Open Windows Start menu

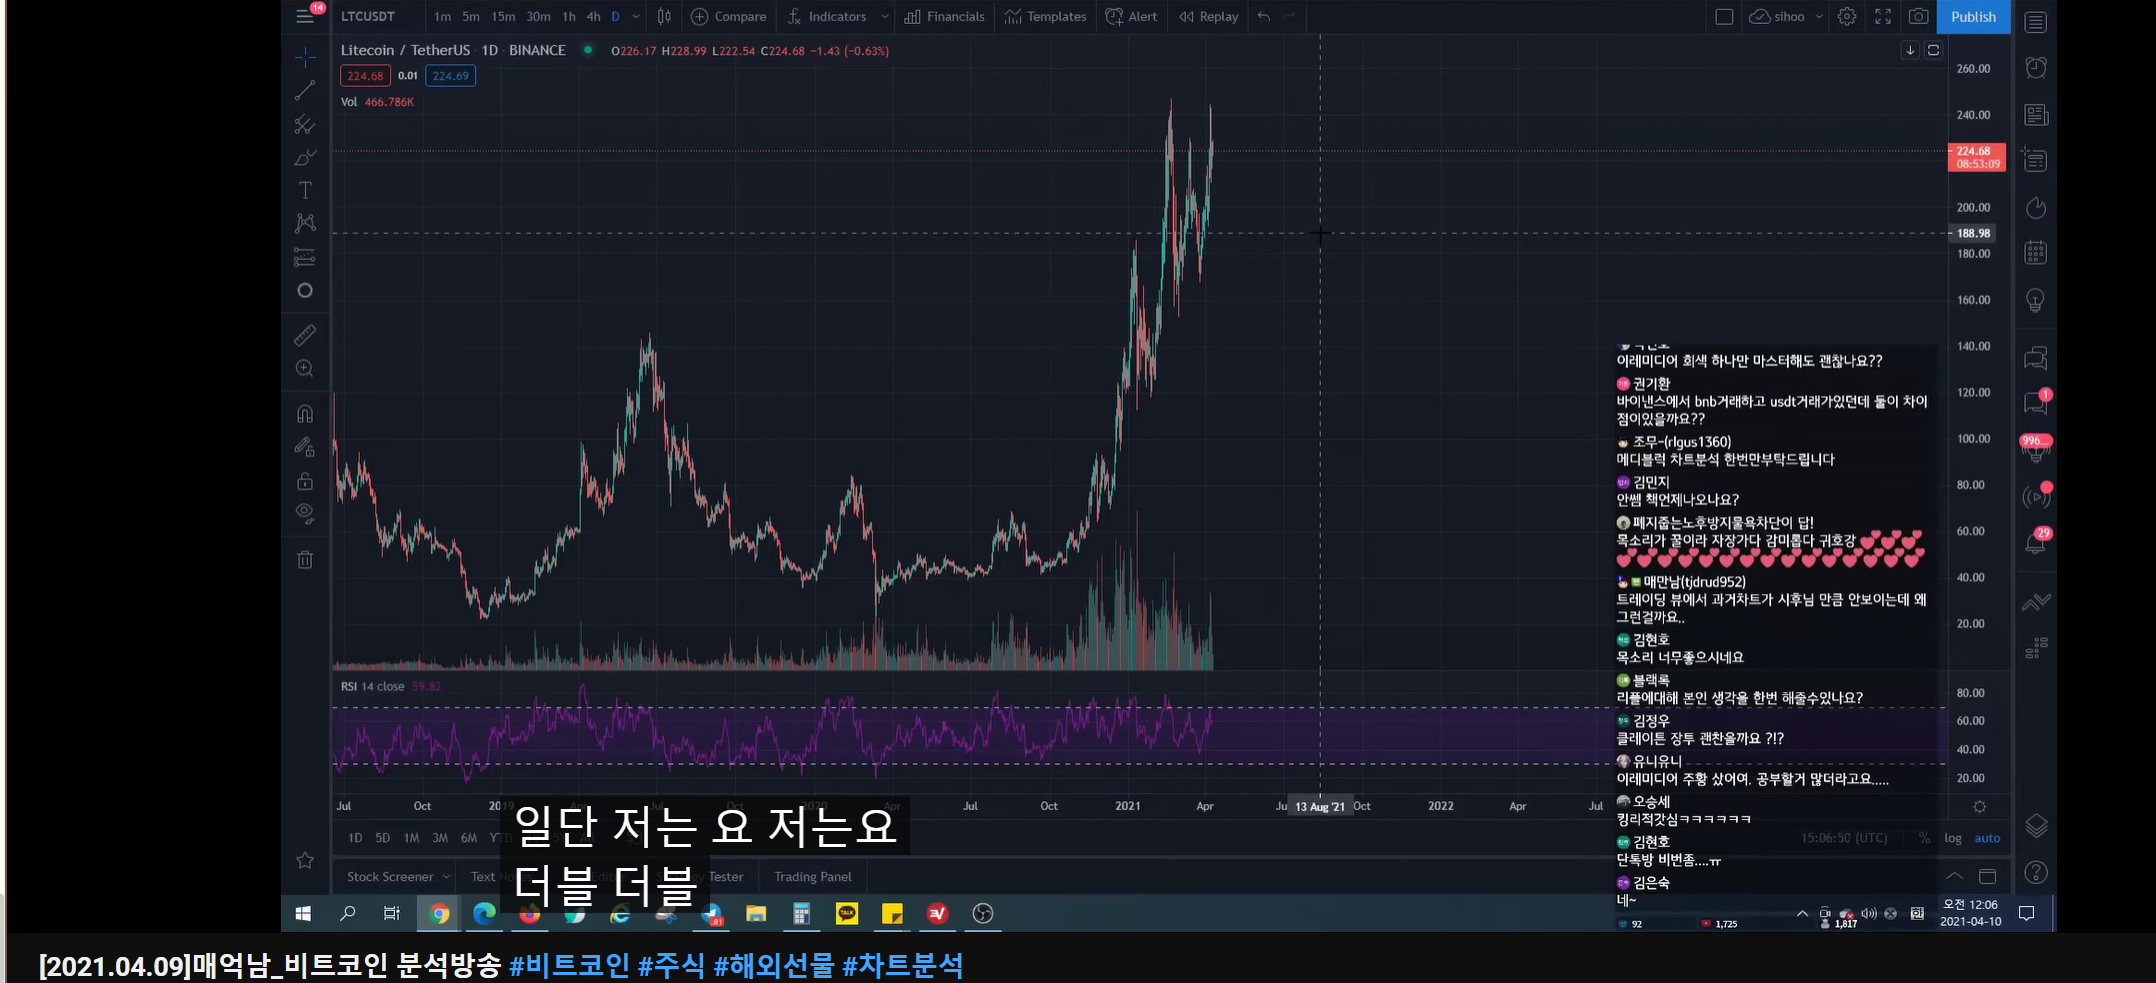[x=303, y=913]
